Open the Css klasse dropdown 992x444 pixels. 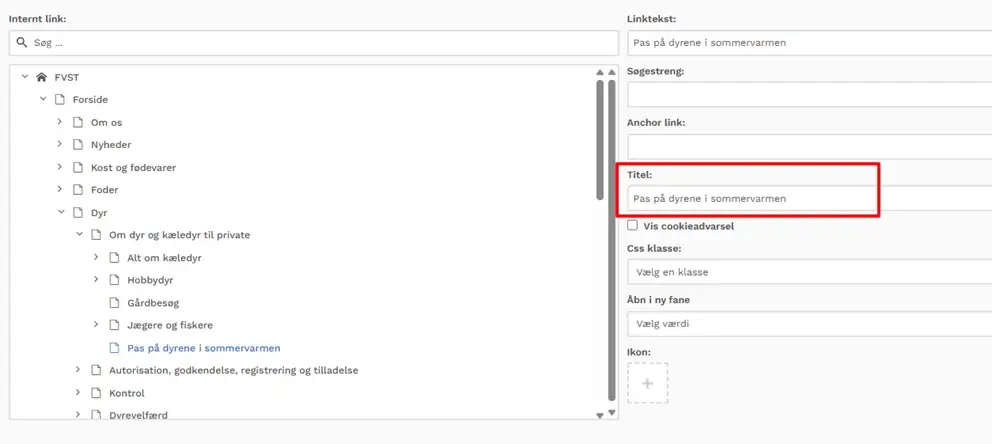pyautogui.click(x=808, y=272)
